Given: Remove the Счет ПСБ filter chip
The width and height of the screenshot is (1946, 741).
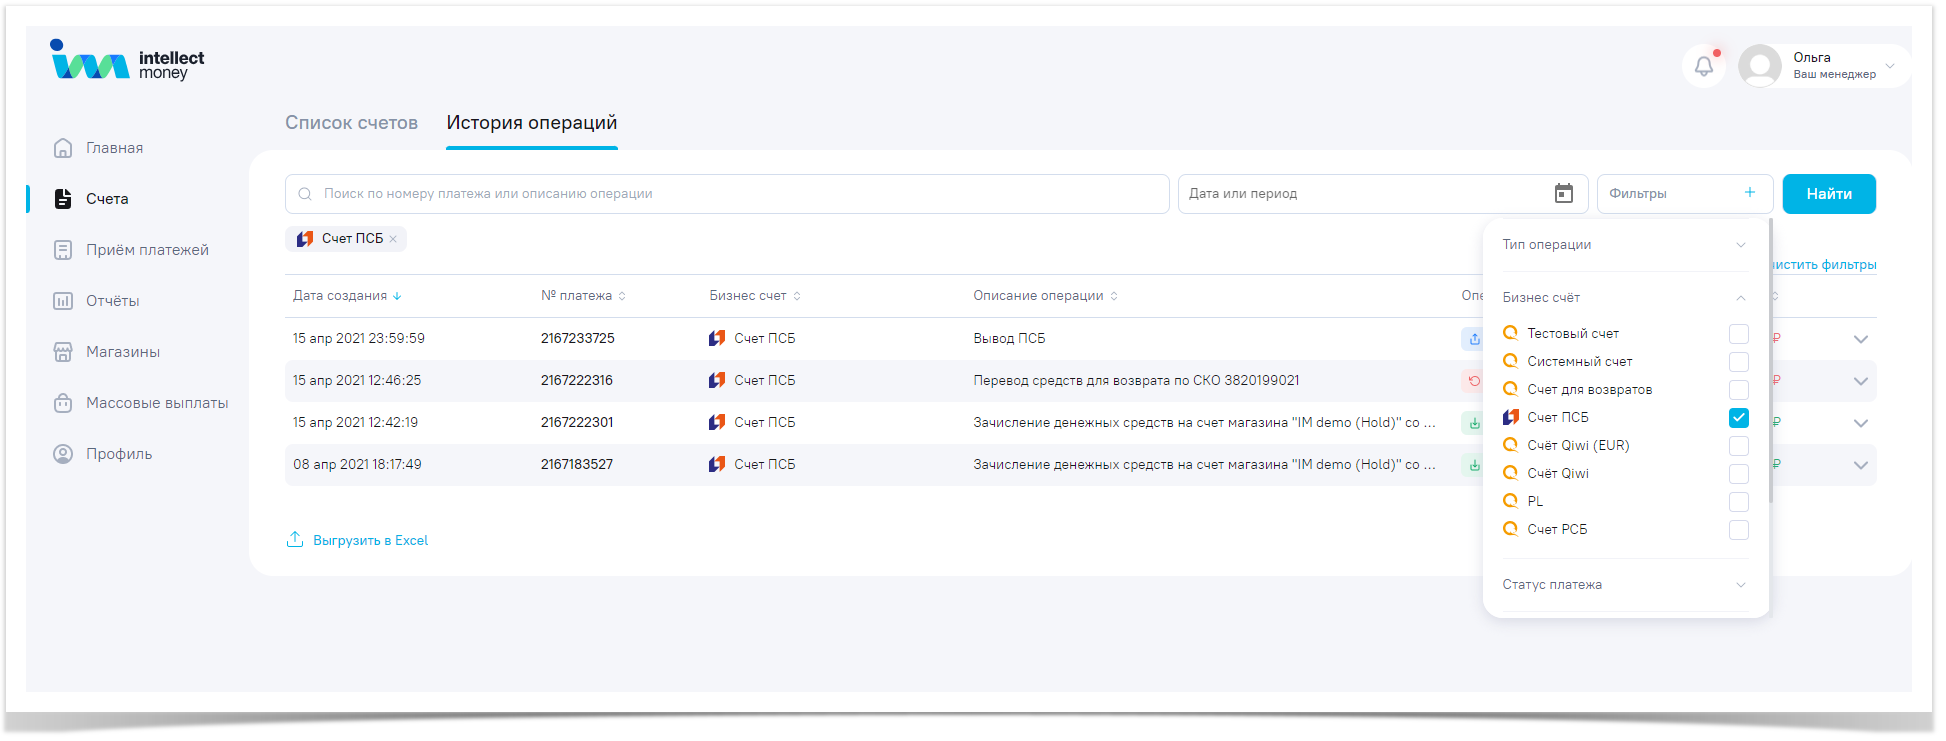Looking at the screenshot, I should (x=394, y=239).
